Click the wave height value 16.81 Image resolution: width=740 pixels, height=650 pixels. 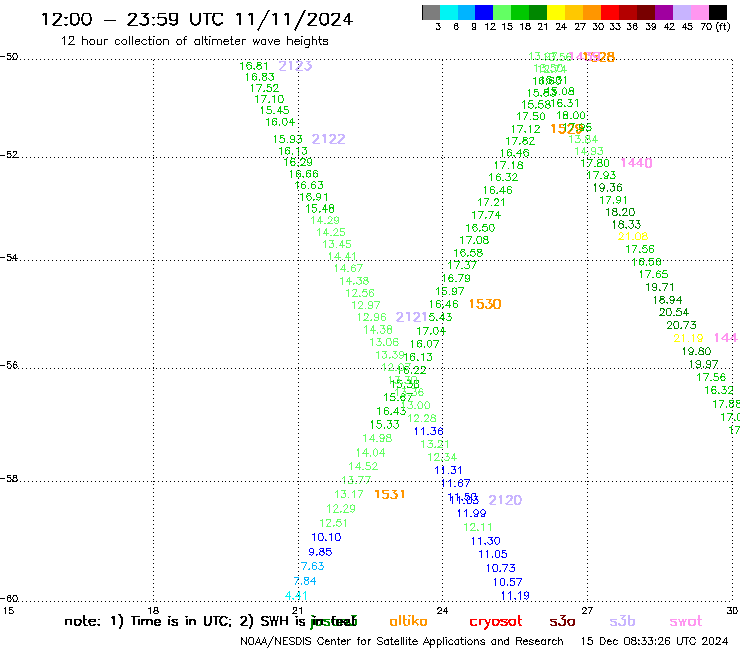coord(254,66)
